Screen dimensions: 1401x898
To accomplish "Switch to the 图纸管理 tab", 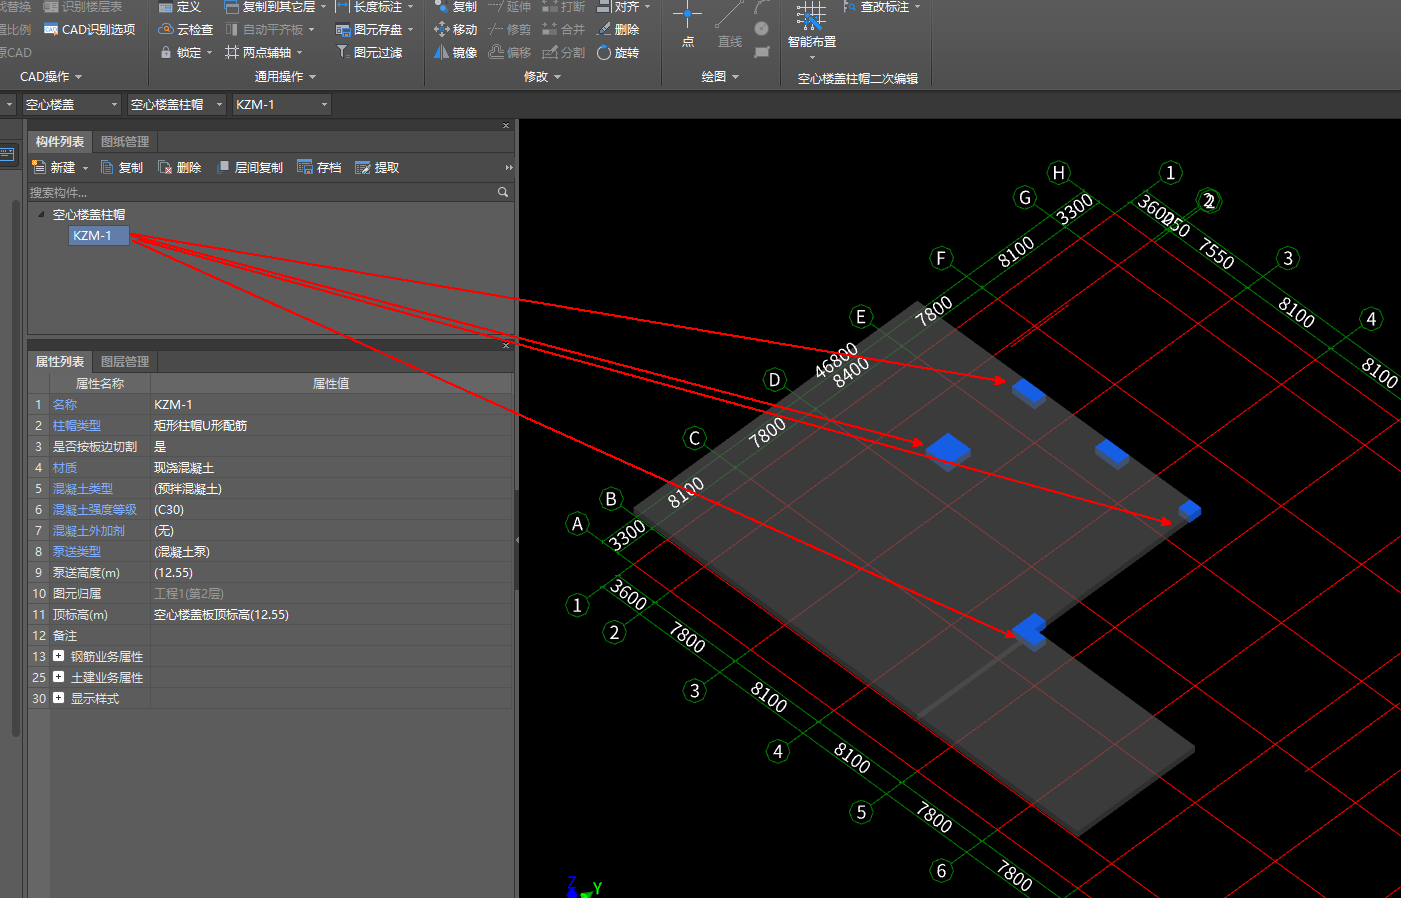I will (x=125, y=142).
